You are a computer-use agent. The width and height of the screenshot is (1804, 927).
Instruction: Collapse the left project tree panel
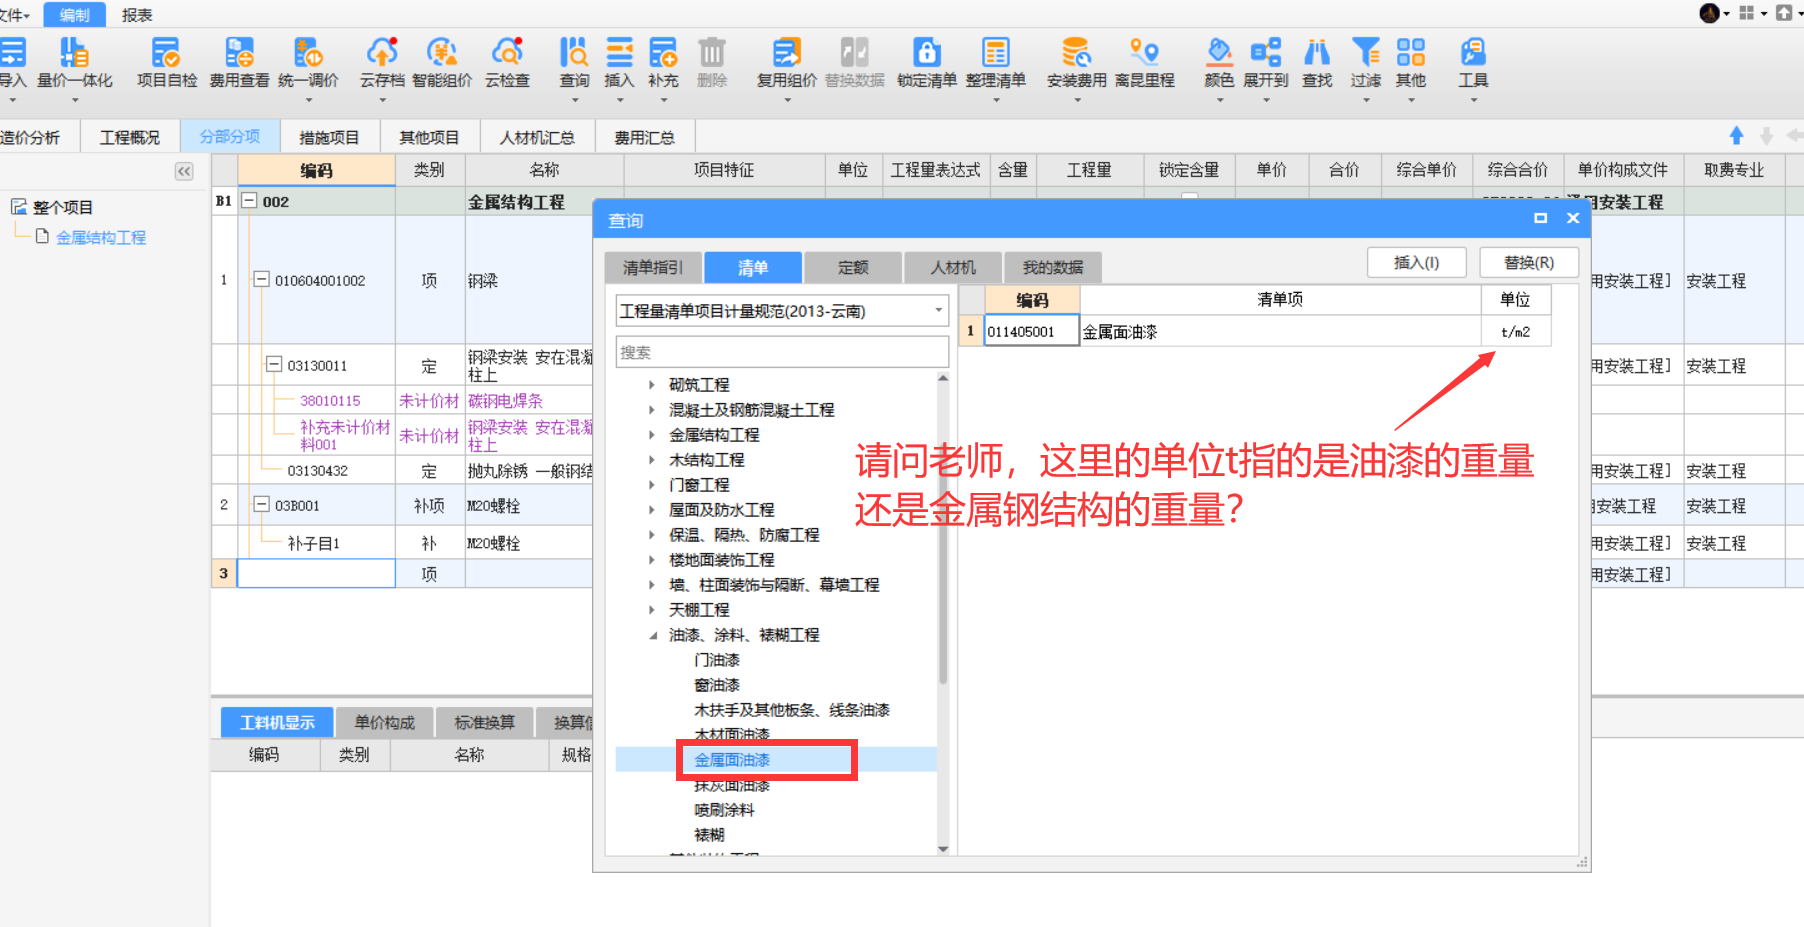point(184,171)
